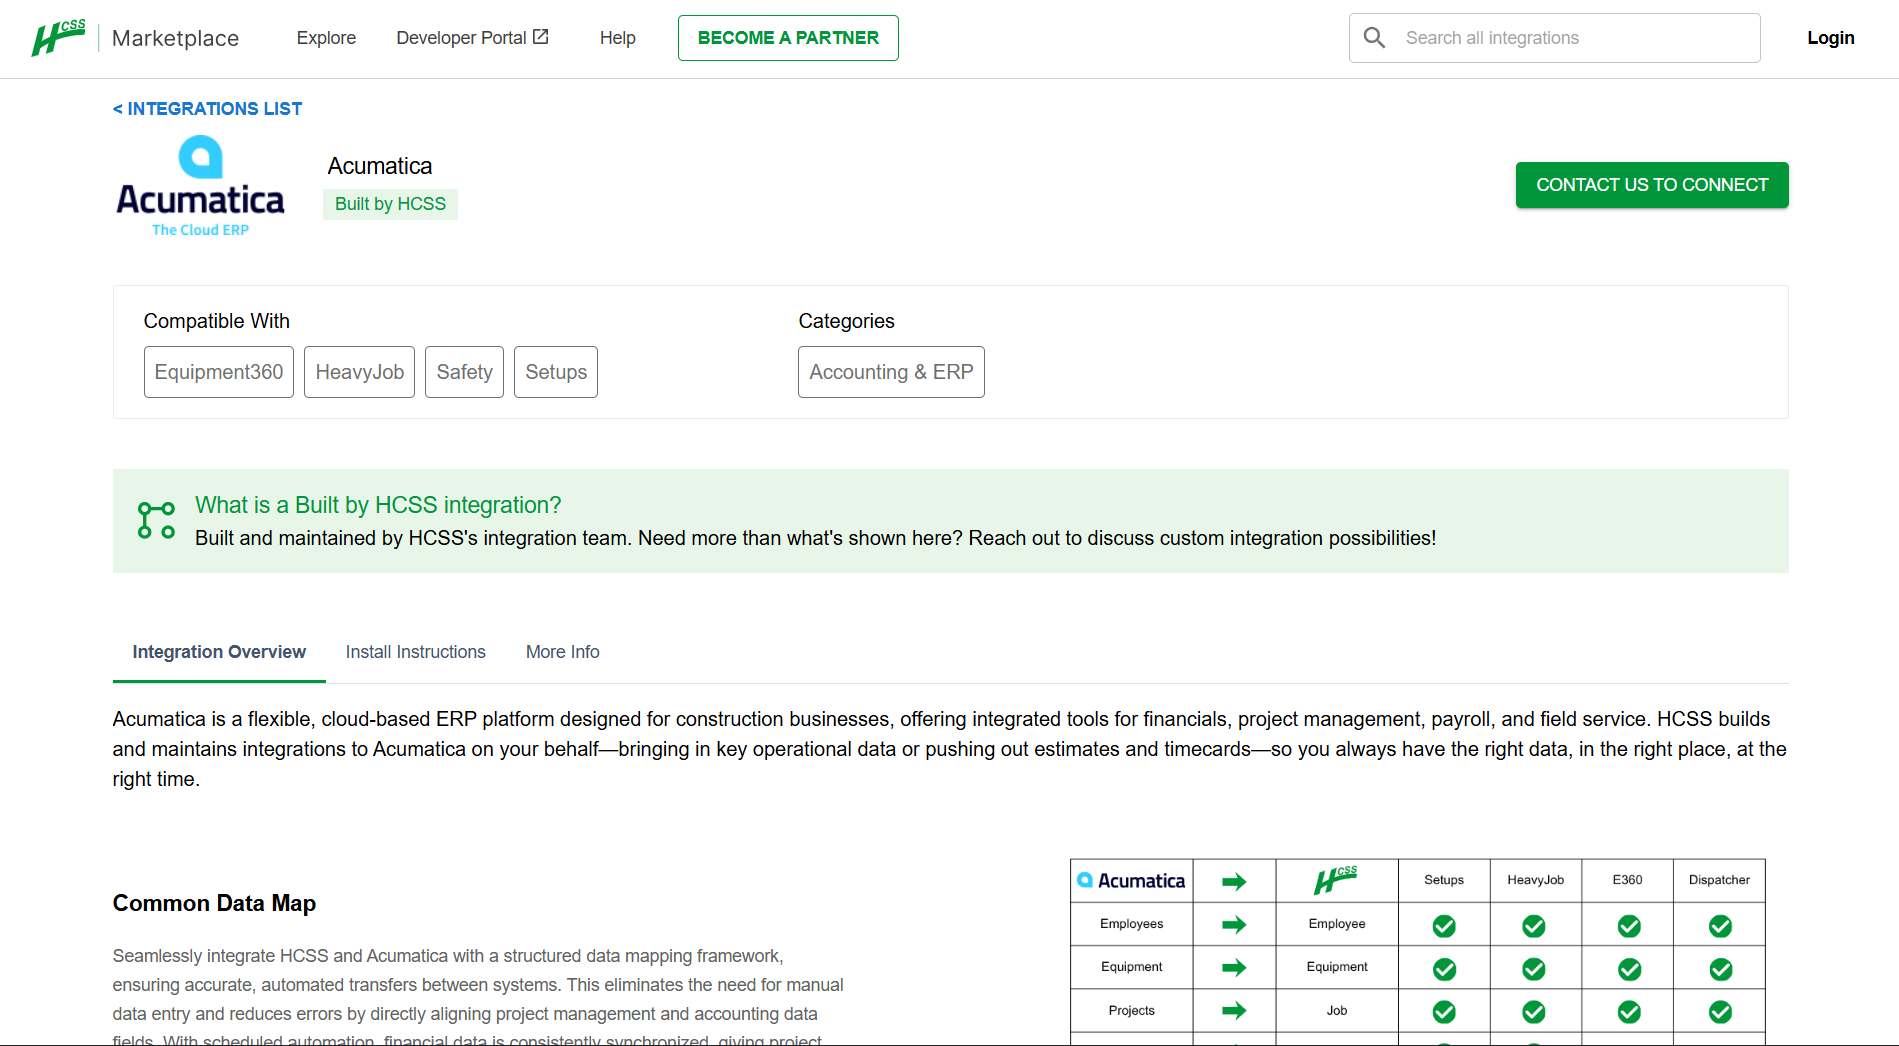Screen dimensions: 1899x1046
Task: Click the external link icon beside Developer Portal
Action: tap(541, 37)
